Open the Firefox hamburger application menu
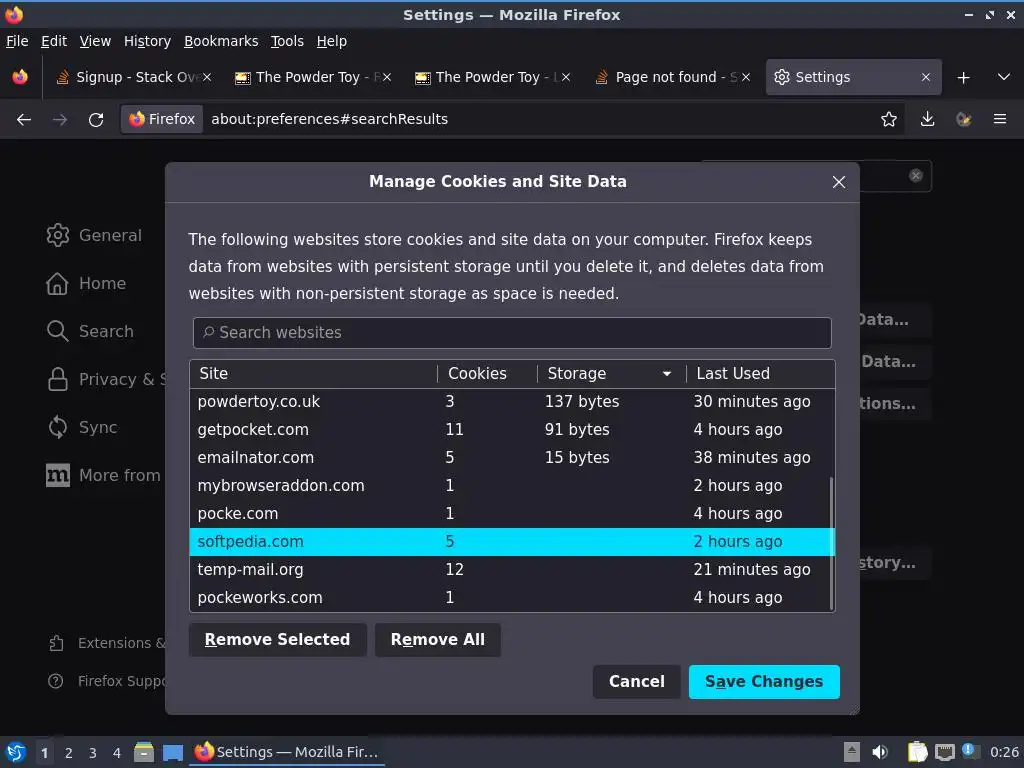 coord(1000,120)
